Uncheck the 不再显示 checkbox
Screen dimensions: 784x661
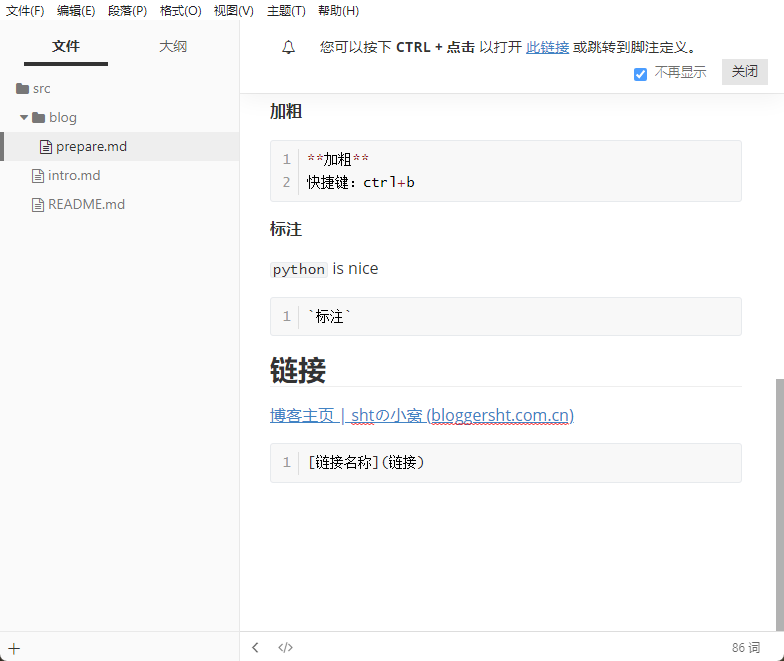pyautogui.click(x=640, y=74)
